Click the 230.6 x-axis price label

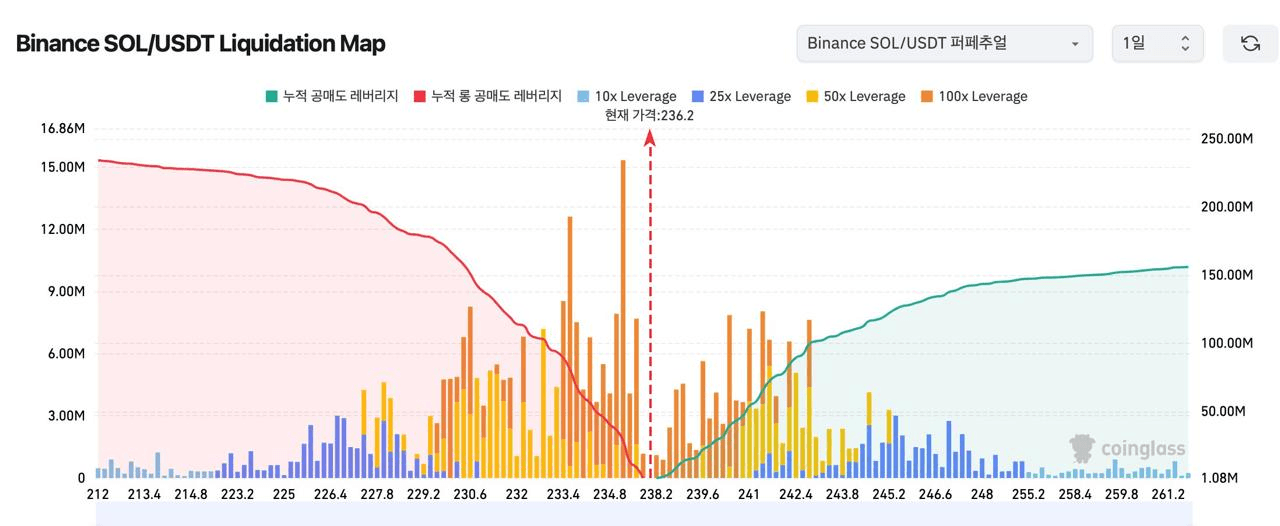[x=470, y=494]
